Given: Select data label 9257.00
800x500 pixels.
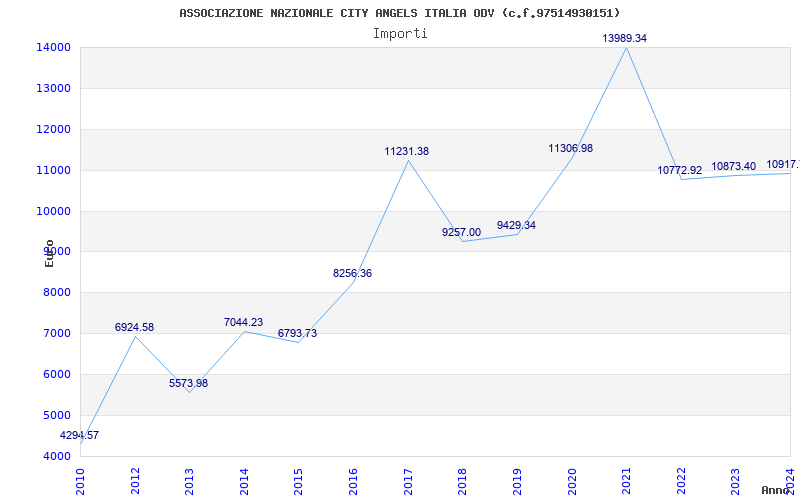Looking at the screenshot, I should (461, 232).
